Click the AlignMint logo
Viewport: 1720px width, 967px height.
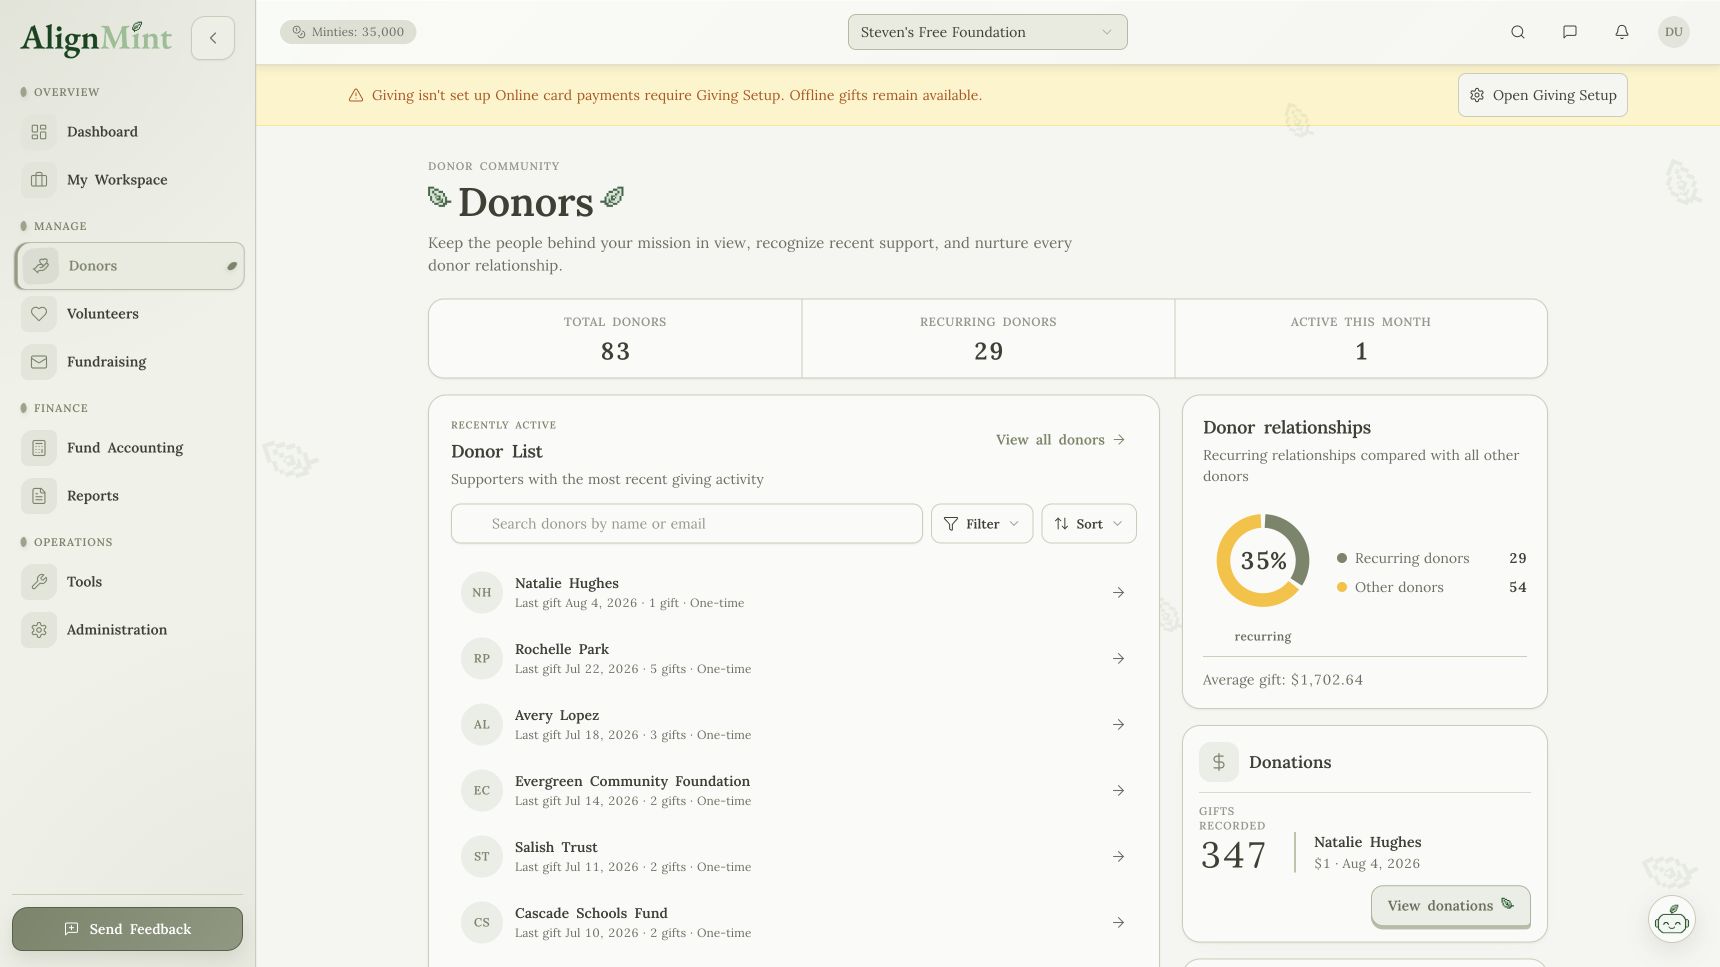point(96,38)
